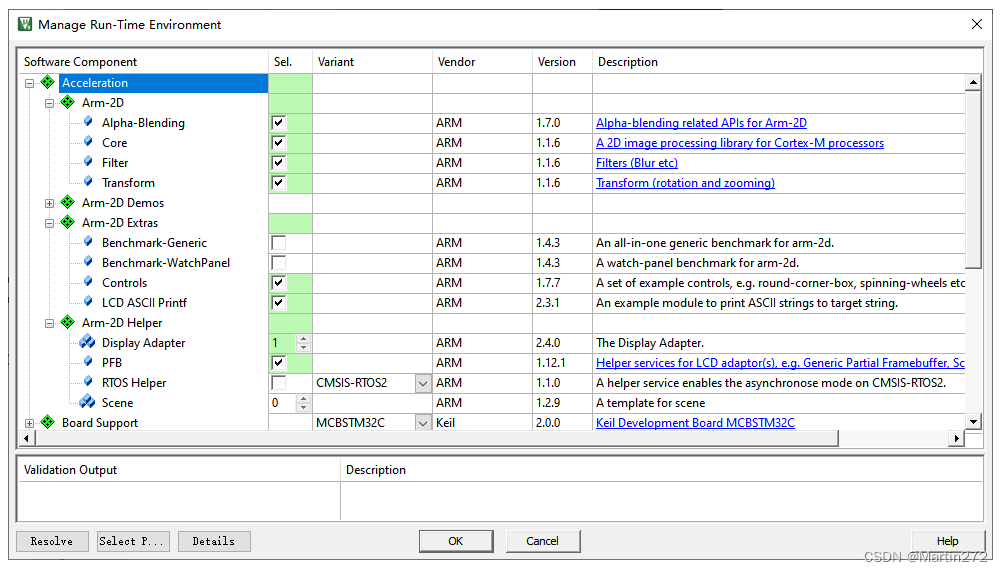
Task: Open the Filters (Blur etc) link
Action: tap(636, 163)
